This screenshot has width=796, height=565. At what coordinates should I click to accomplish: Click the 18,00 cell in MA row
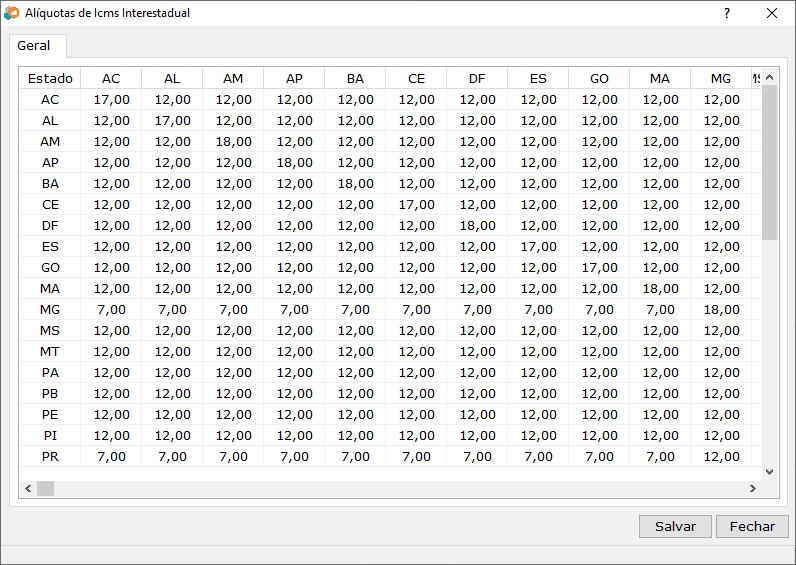point(660,288)
